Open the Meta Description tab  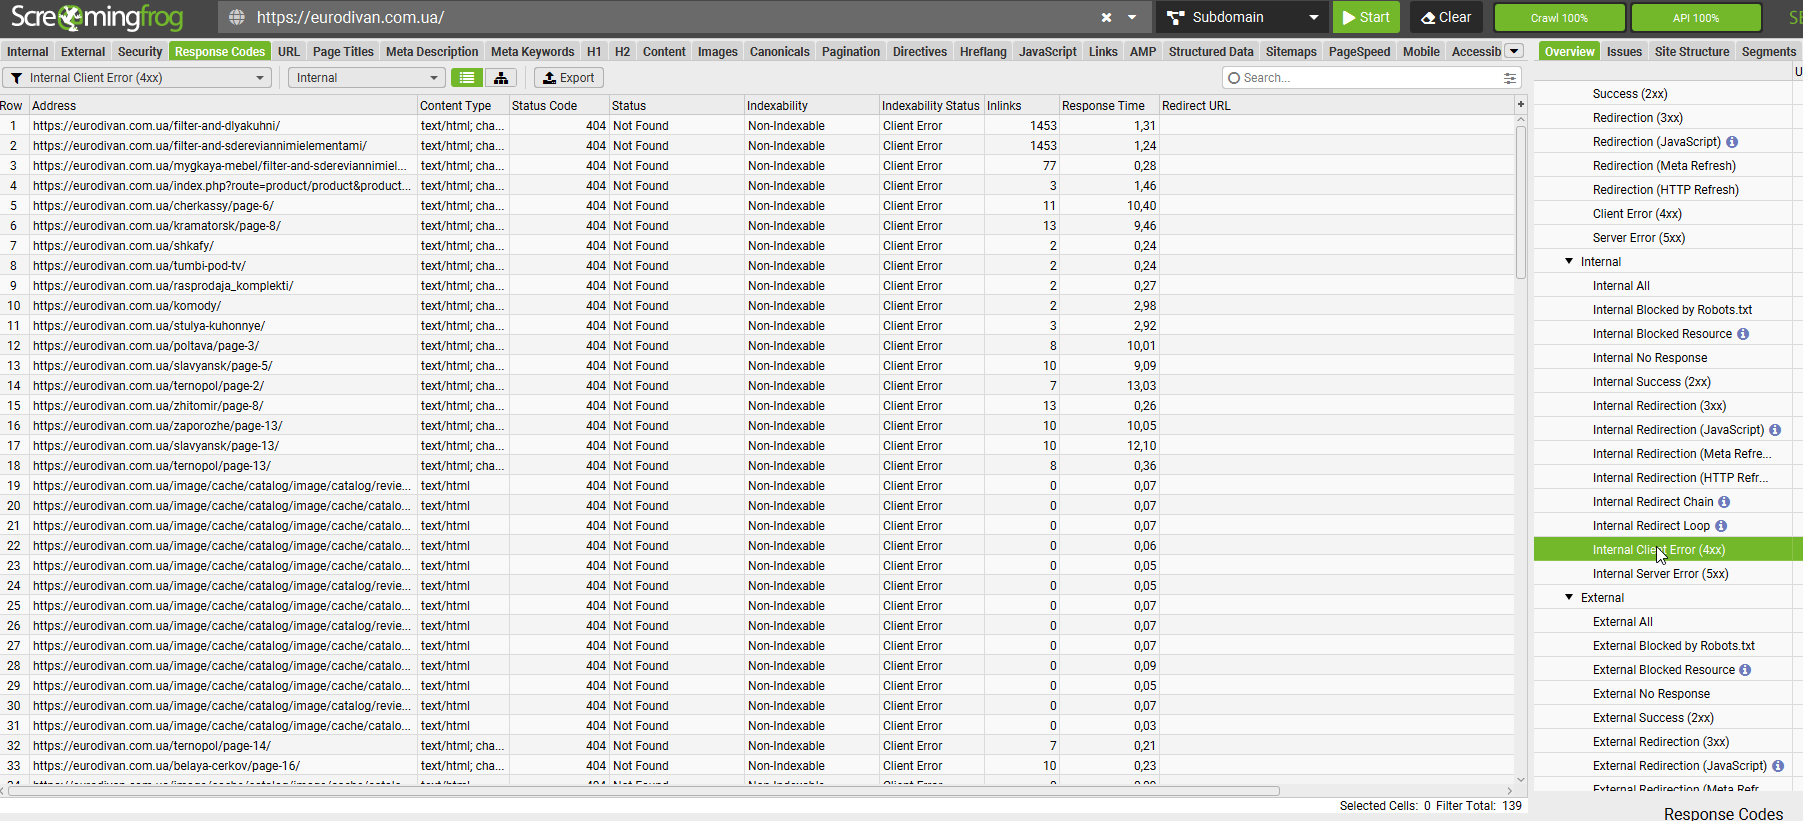pos(432,52)
